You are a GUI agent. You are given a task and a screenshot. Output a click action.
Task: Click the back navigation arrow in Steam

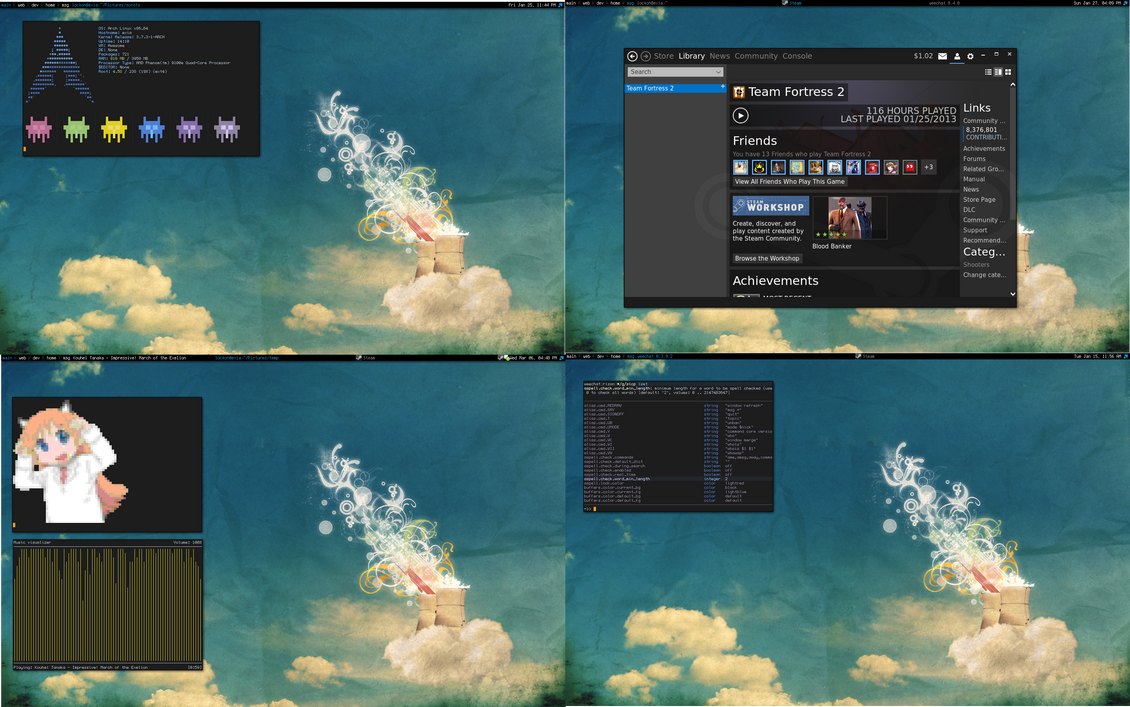coord(633,56)
